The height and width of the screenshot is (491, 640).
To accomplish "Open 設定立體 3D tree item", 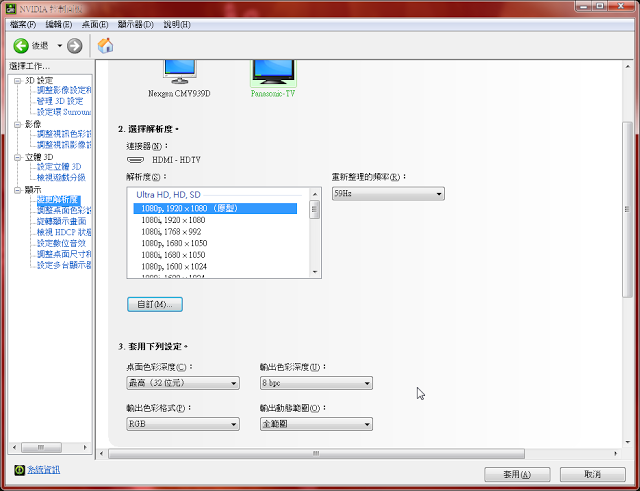I will [59, 167].
